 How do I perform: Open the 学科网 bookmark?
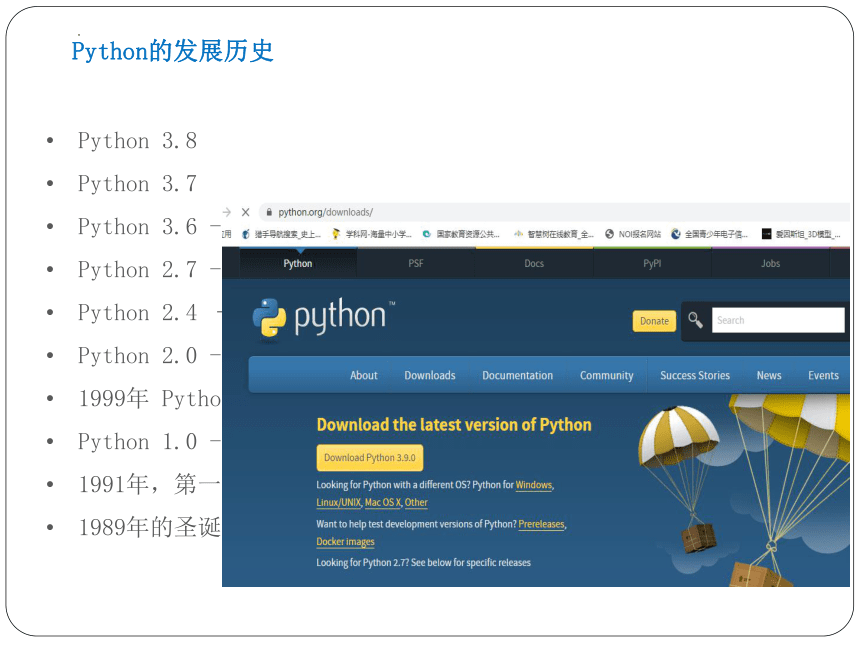click(x=372, y=234)
